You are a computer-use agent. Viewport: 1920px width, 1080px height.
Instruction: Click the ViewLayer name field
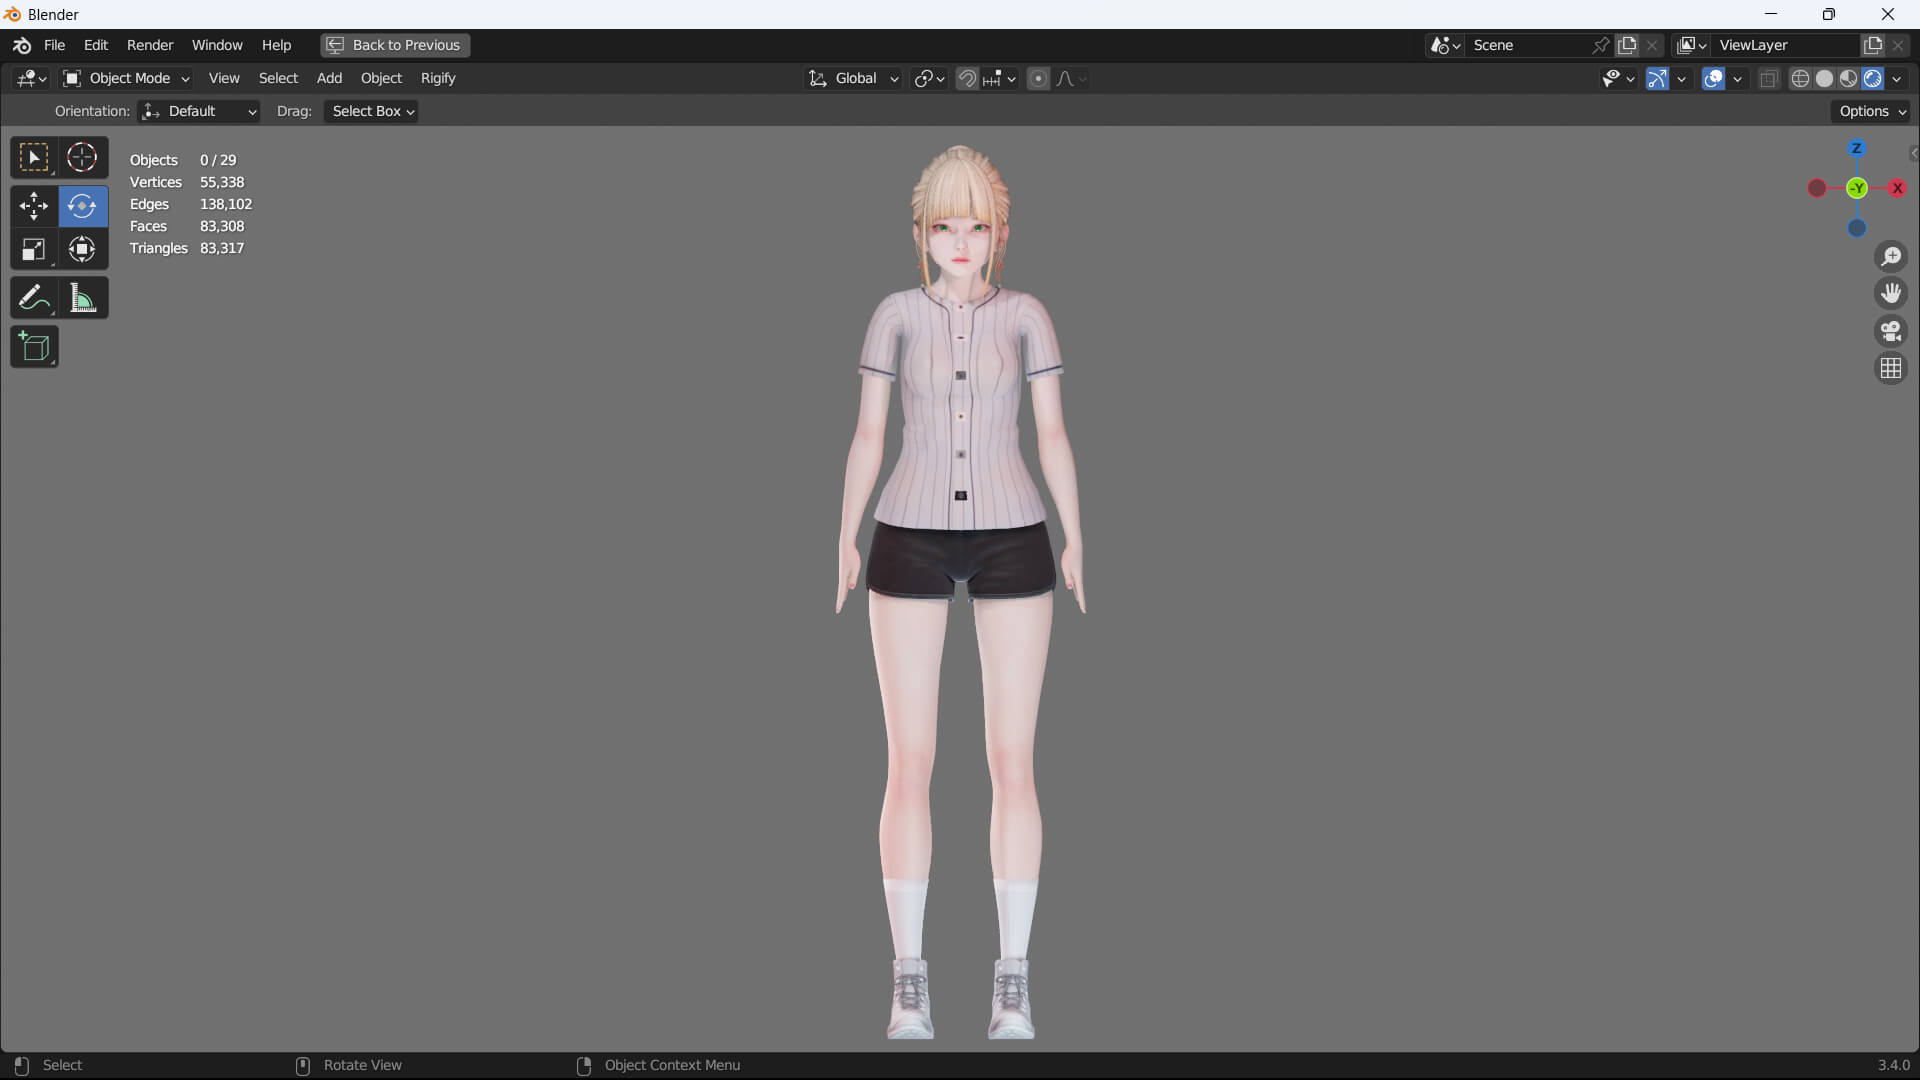pos(1785,45)
